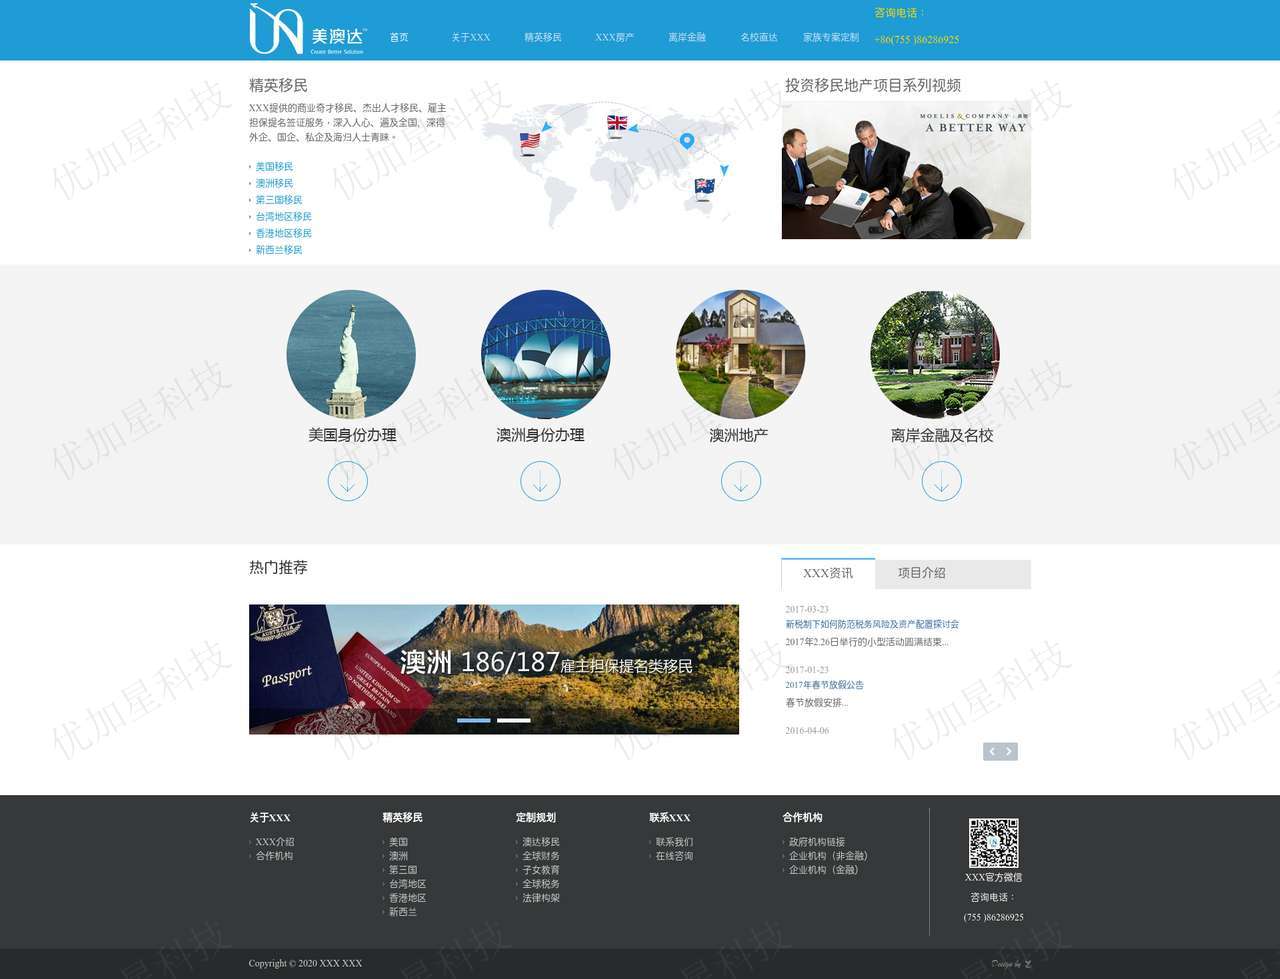The image size is (1280, 979).
Task: Open the 家族专案定制 navigation menu item
Action: coord(831,38)
